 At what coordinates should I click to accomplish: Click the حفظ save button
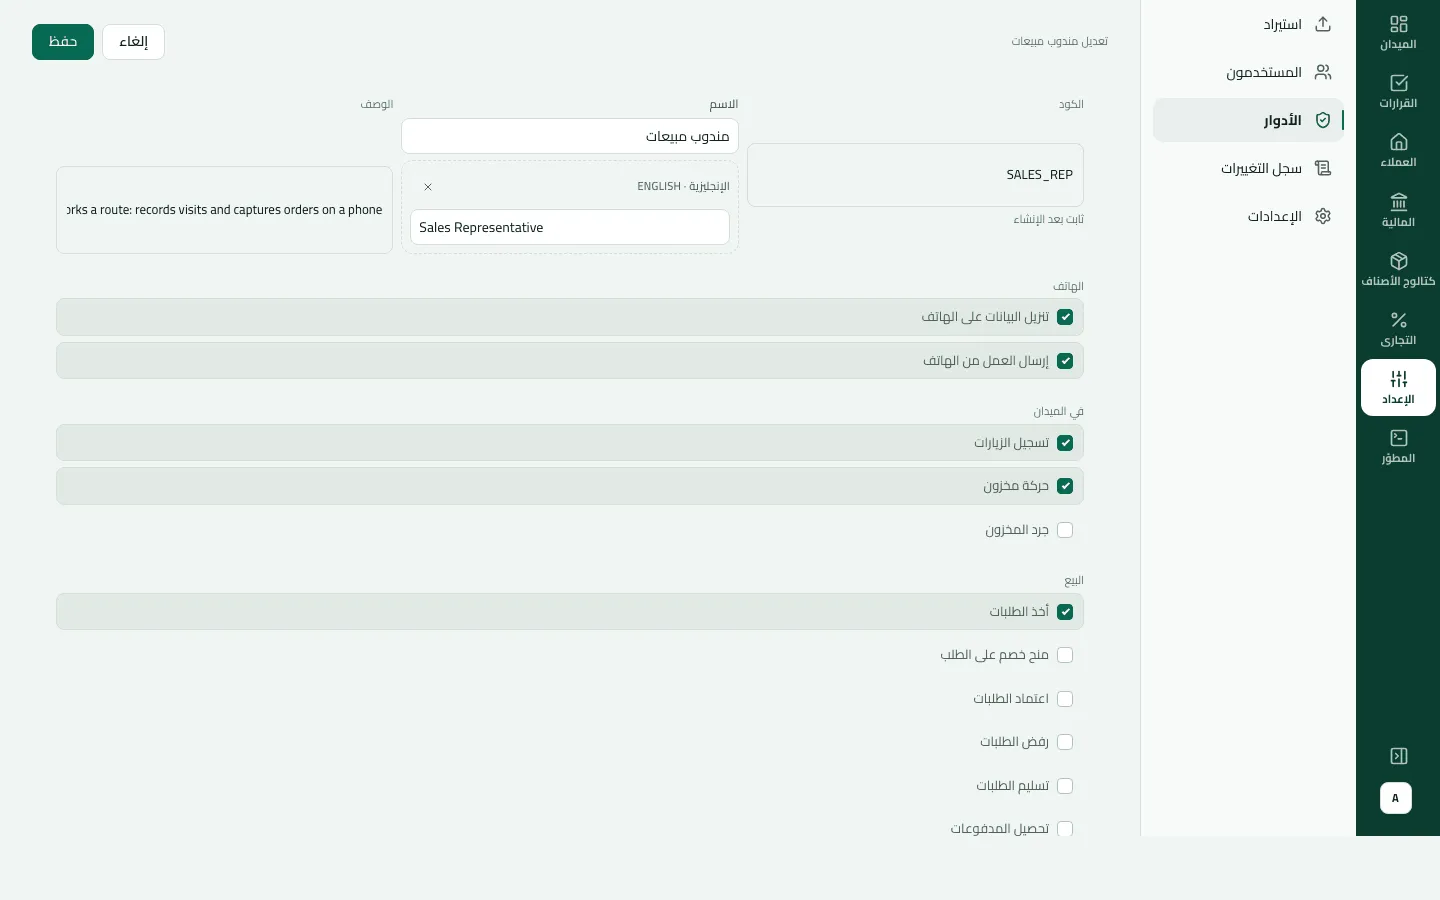coord(63,42)
